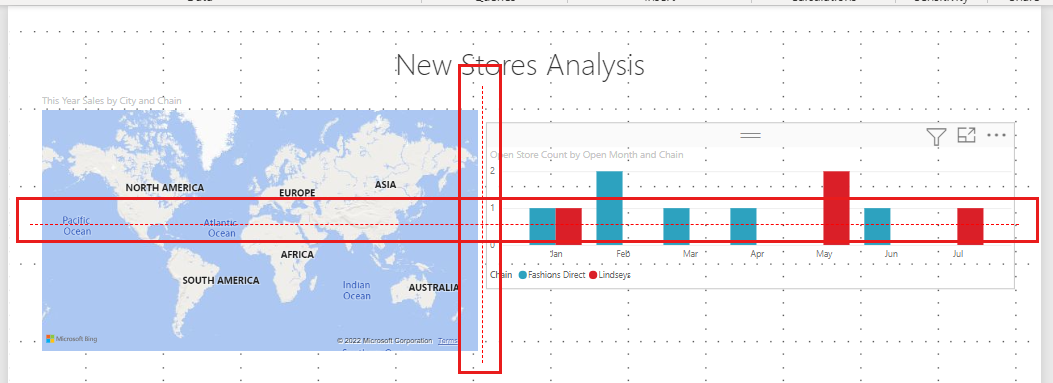Image resolution: width=1053 pixels, height=383 pixels.
Task: Open the More options ellipsis on the chart
Action: (996, 135)
